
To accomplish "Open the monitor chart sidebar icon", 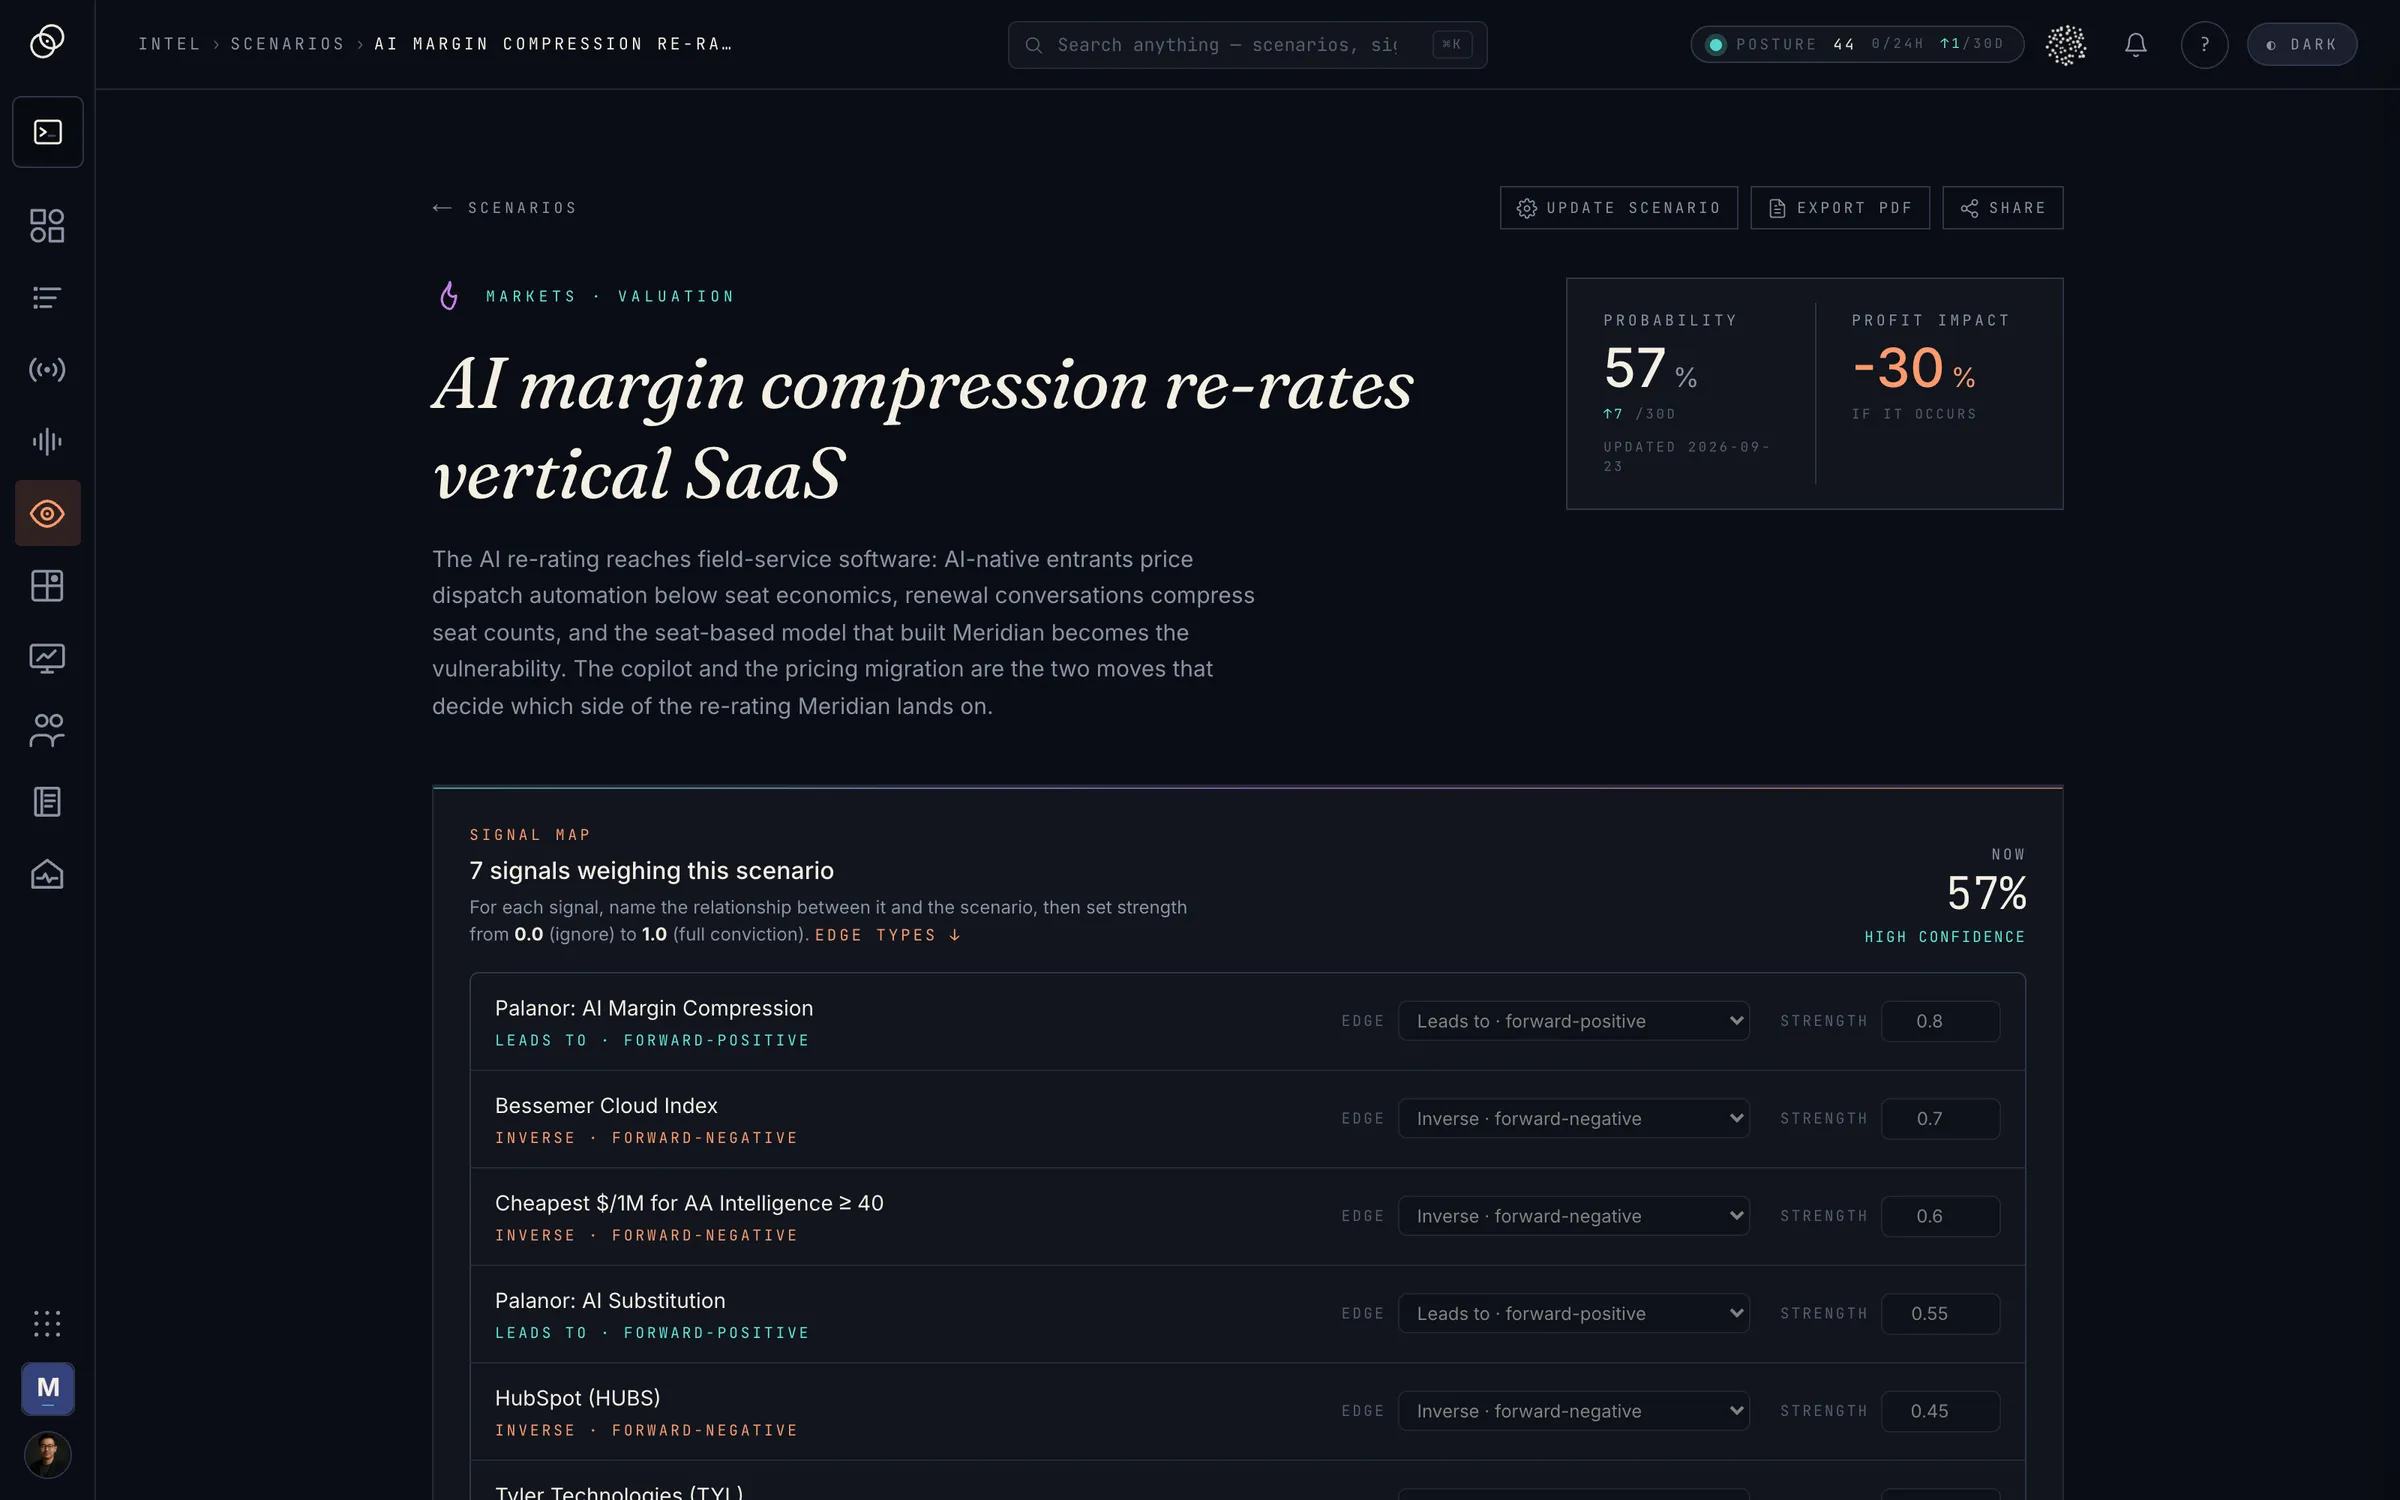I will (47, 658).
